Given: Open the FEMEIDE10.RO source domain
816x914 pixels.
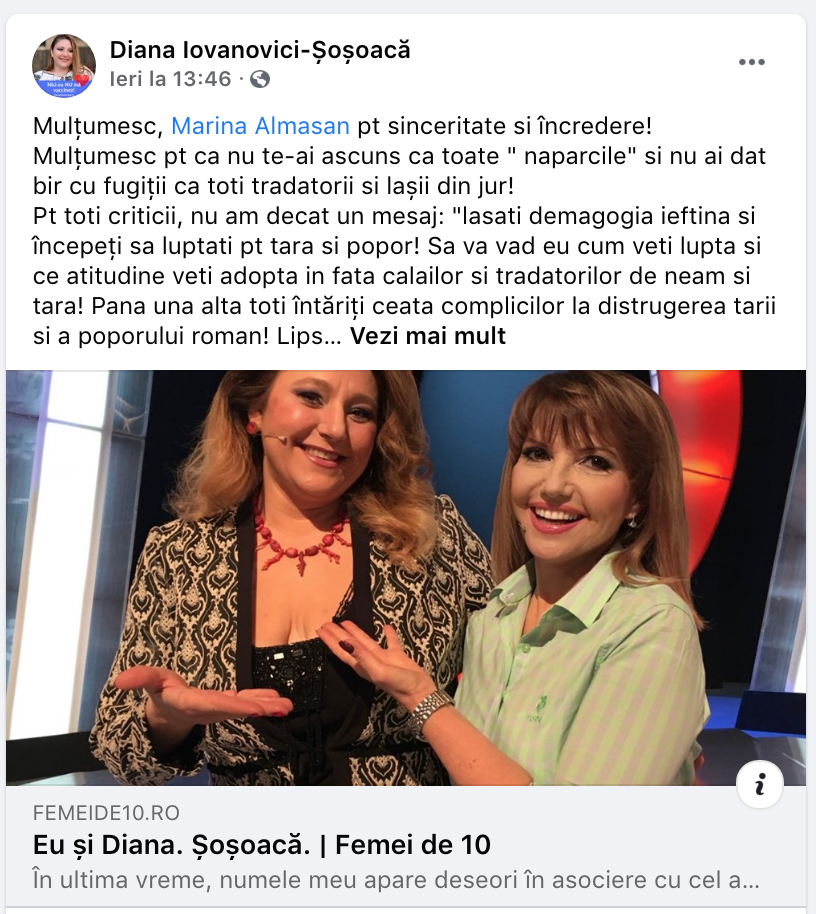Looking at the screenshot, I should pos(106,813).
